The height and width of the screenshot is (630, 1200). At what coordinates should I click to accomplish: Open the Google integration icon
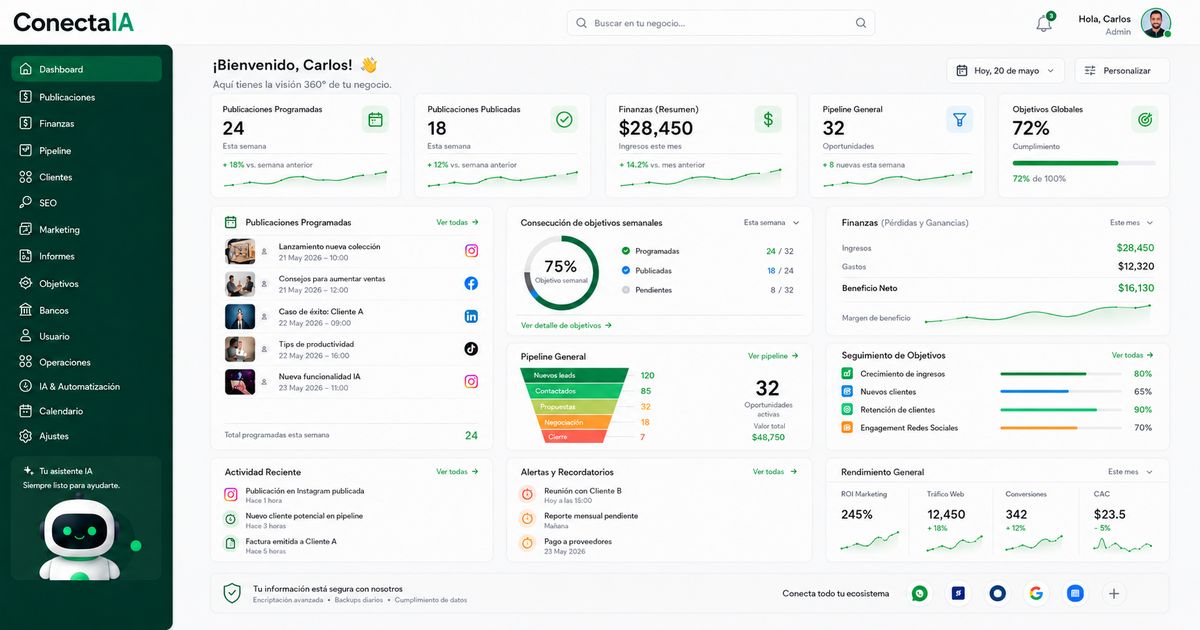point(1036,593)
